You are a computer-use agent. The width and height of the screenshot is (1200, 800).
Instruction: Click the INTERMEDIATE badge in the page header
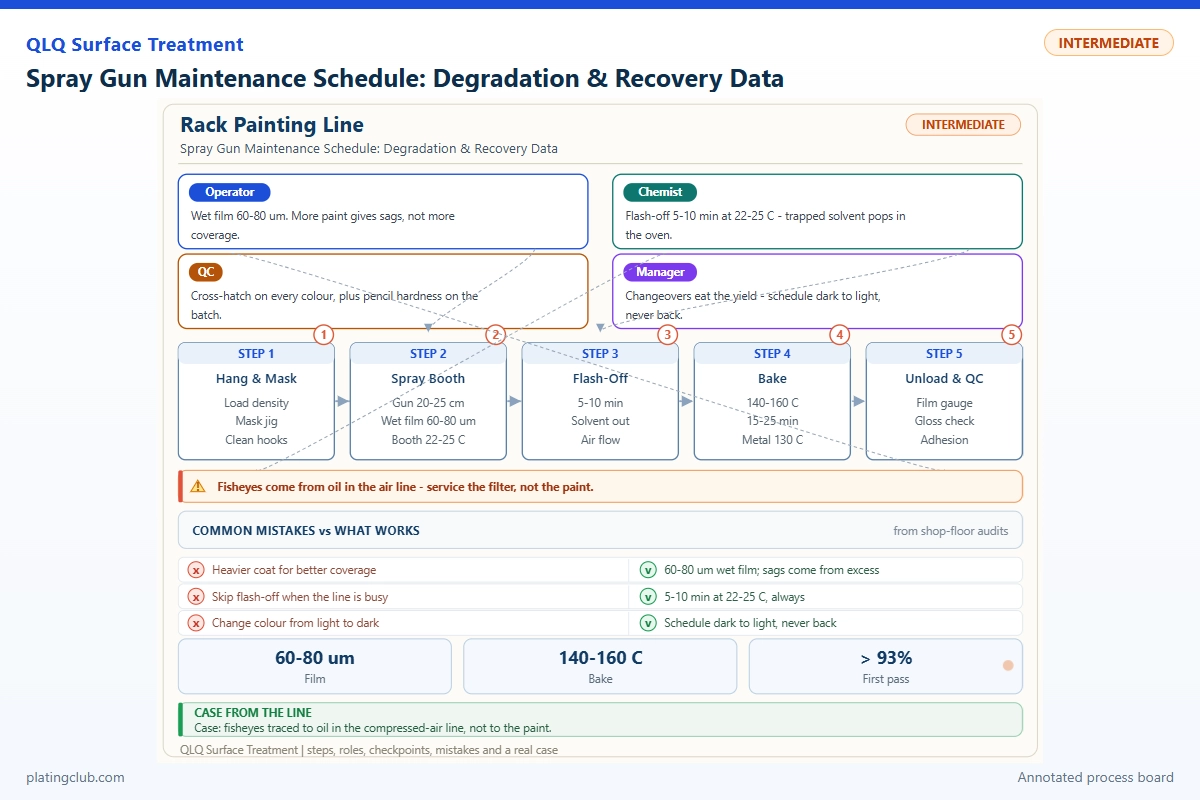click(x=1108, y=43)
